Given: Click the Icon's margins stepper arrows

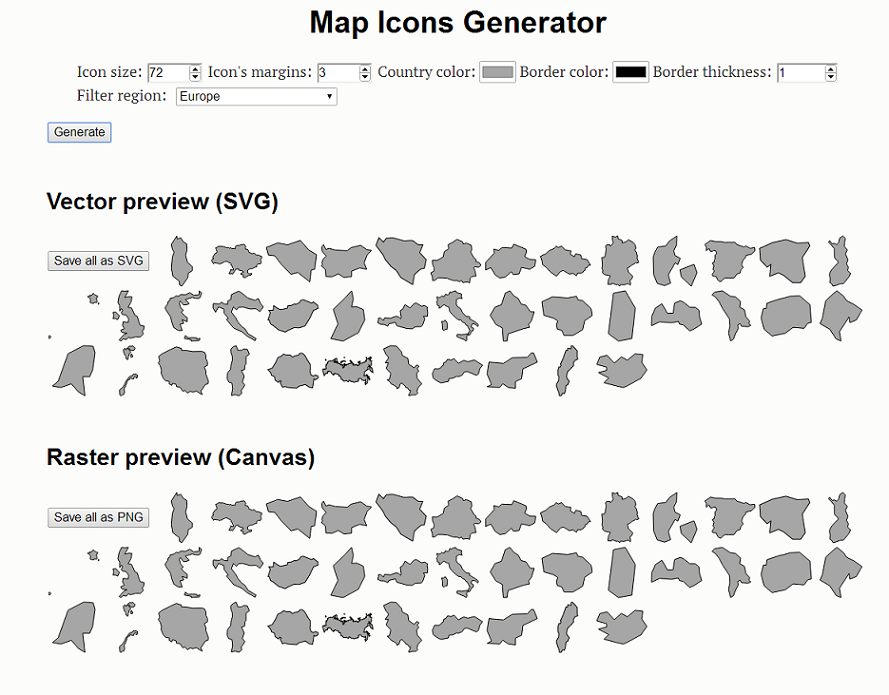Looking at the screenshot, I should (365, 73).
